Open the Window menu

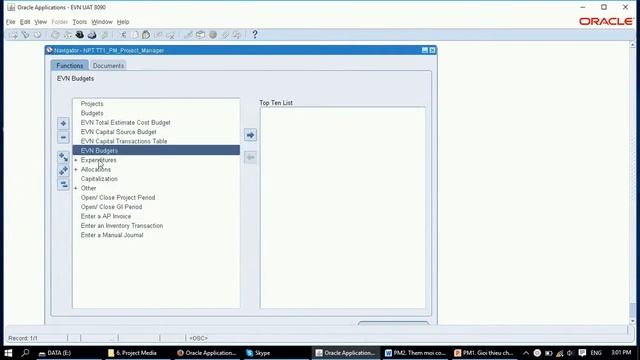click(102, 22)
